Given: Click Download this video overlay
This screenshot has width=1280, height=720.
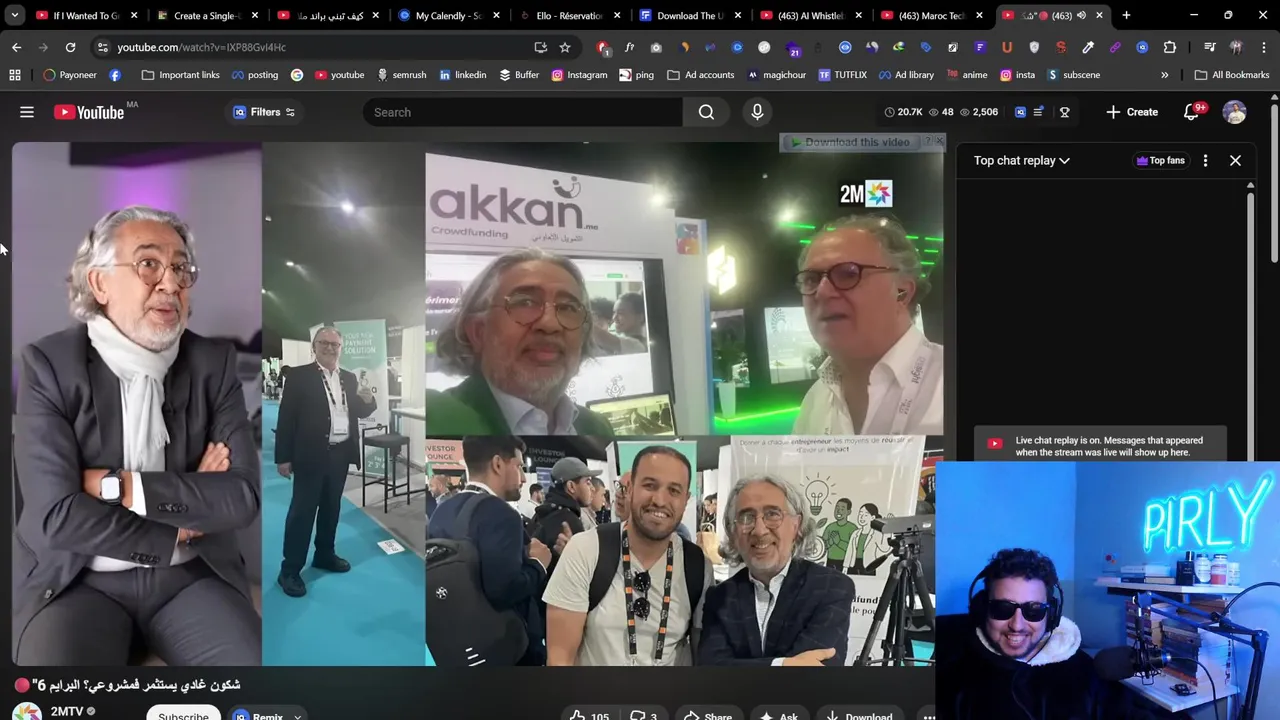Looking at the screenshot, I should [850, 142].
